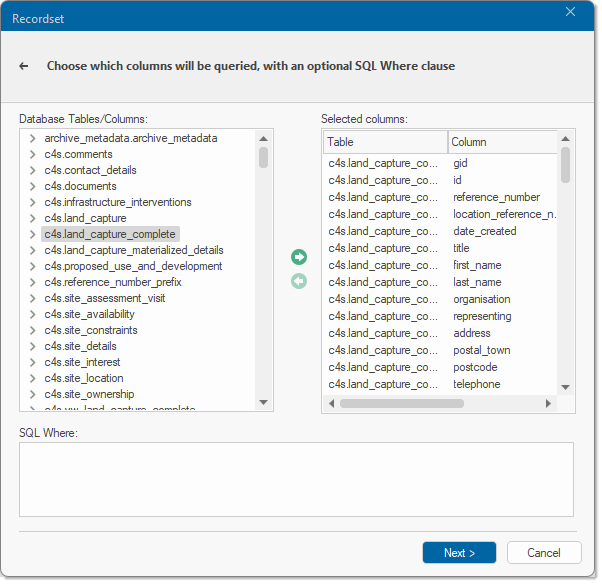The height and width of the screenshot is (584, 602).
Task: Click down arrow of tables list scrollbar
Action: point(263,402)
